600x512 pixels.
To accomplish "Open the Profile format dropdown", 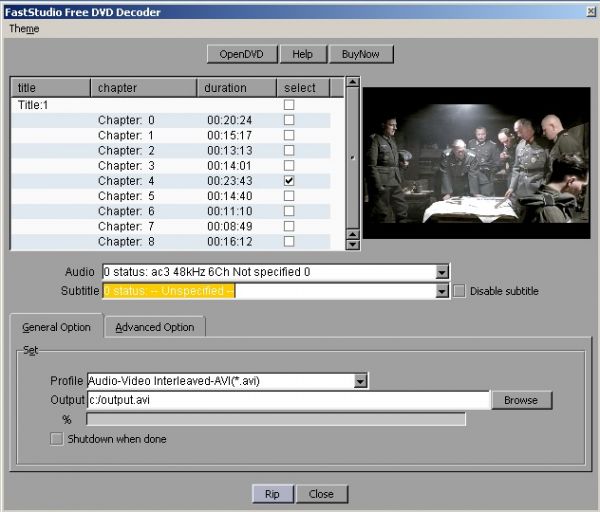I will pos(361,381).
